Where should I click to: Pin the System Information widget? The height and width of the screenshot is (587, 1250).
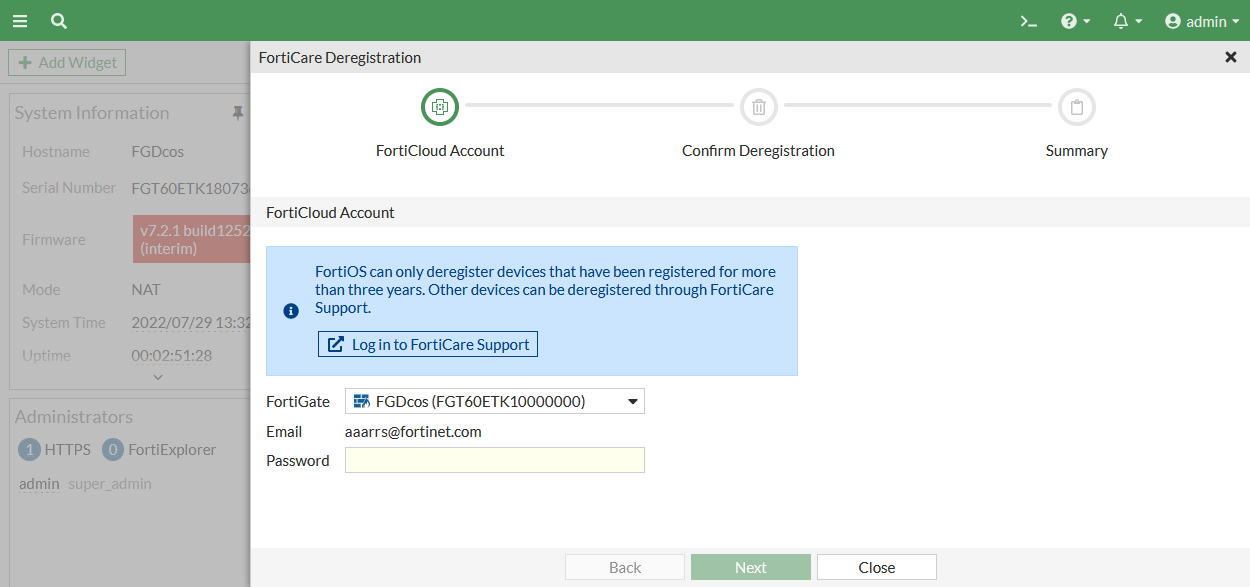(x=238, y=113)
